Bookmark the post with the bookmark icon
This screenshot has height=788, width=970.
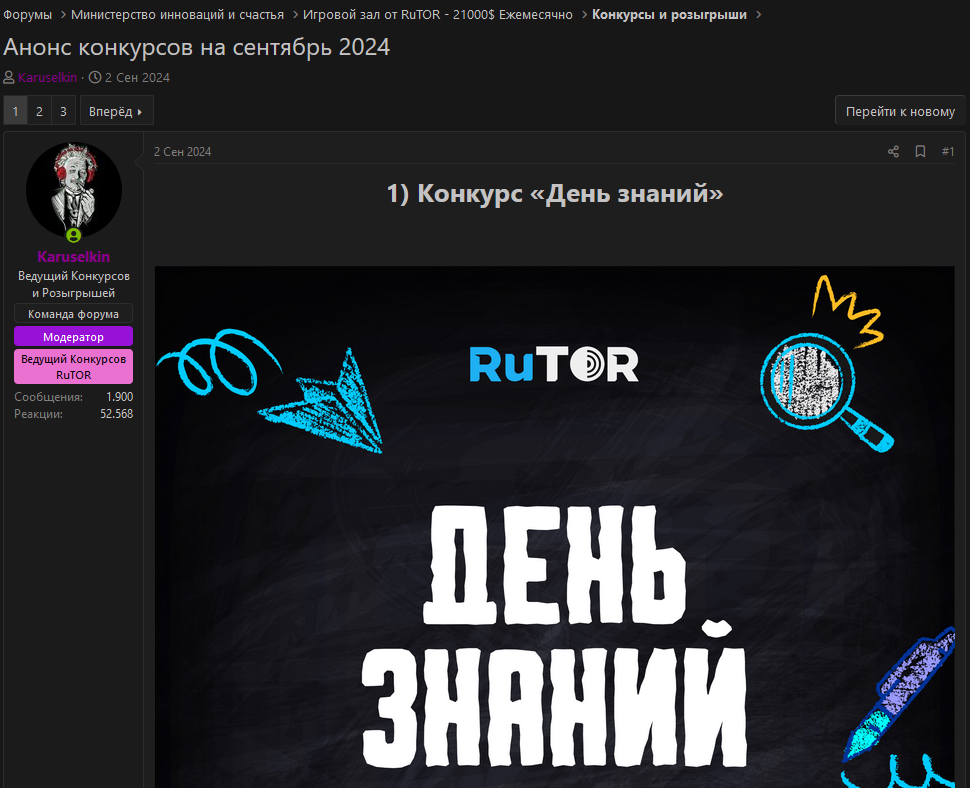coord(920,152)
